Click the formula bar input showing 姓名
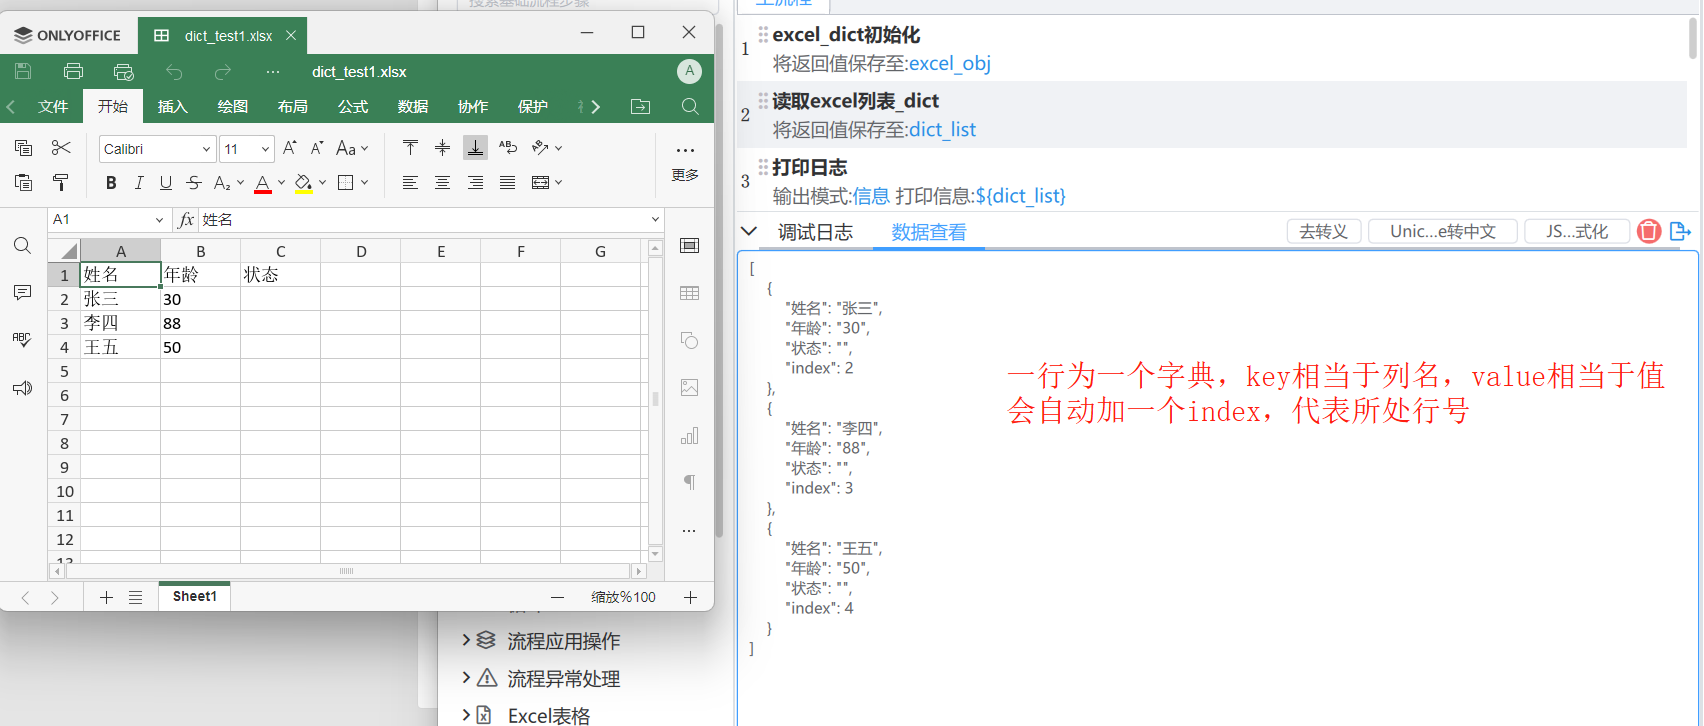 pyautogui.click(x=424, y=219)
